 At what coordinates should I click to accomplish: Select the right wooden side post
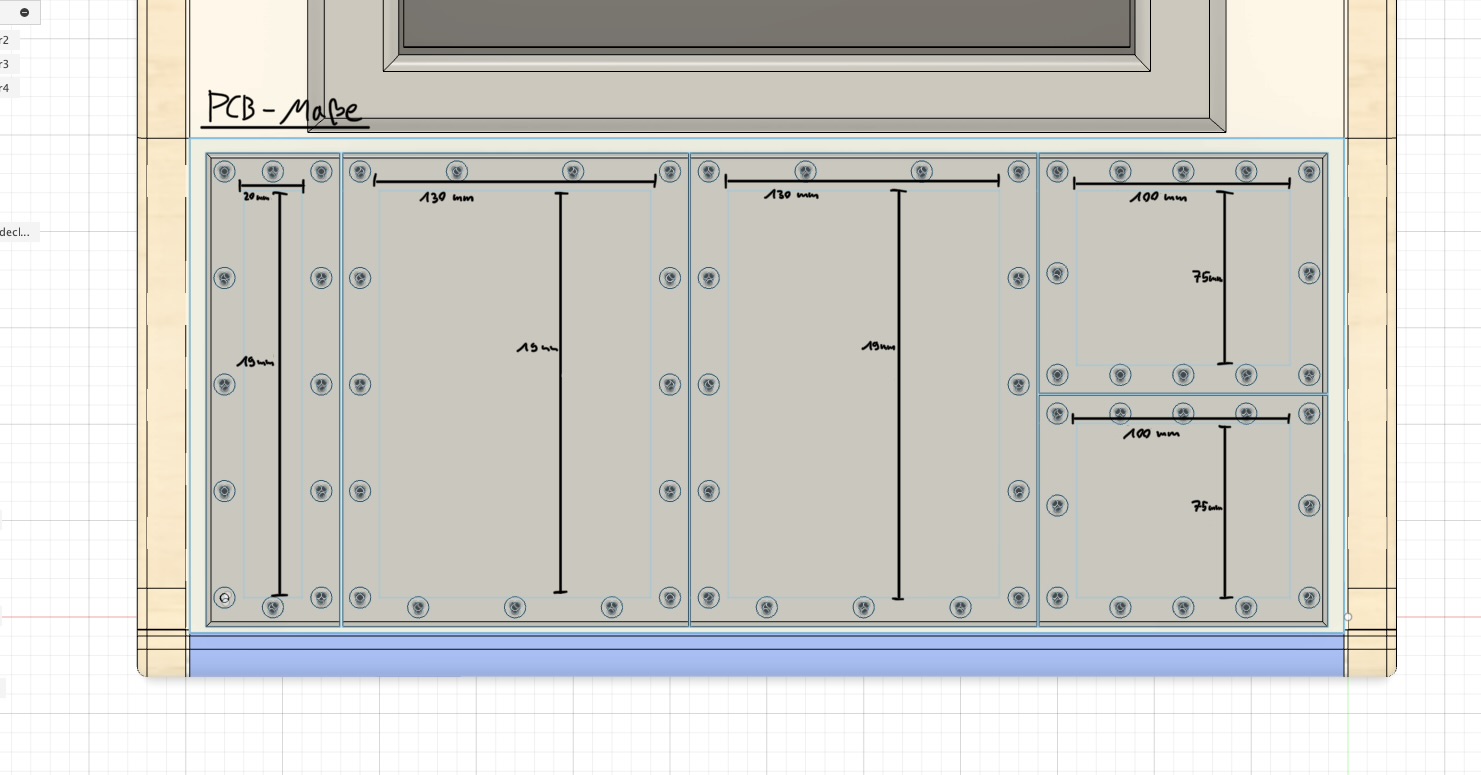[1371, 380]
